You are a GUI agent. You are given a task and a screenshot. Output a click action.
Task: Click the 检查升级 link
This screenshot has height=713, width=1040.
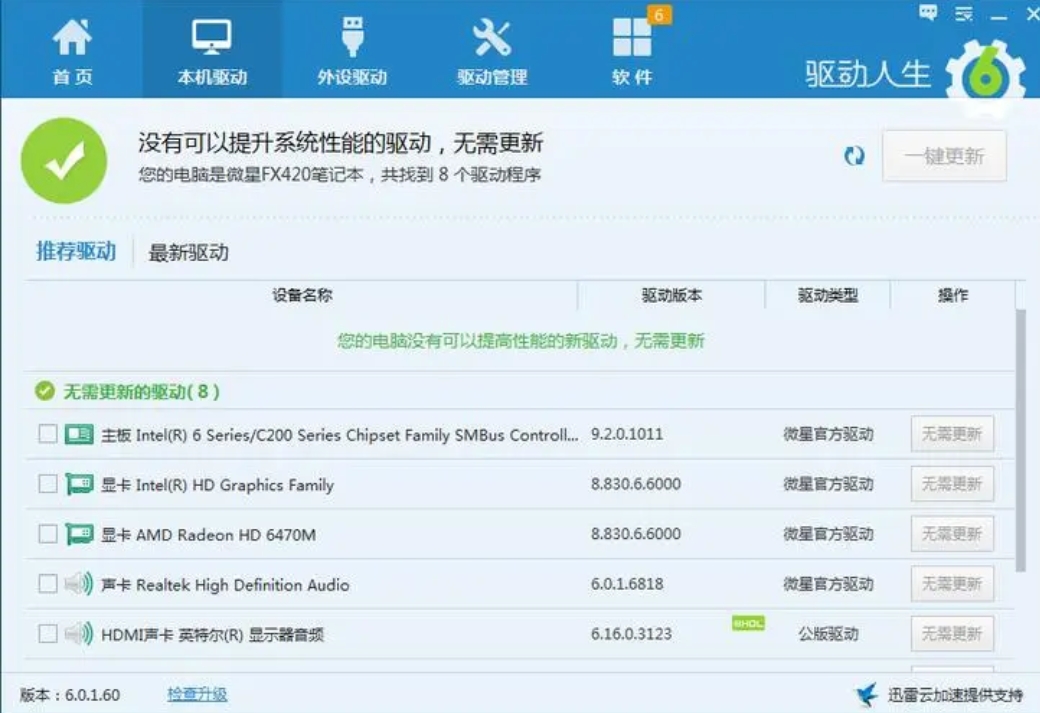pos(197,694)
